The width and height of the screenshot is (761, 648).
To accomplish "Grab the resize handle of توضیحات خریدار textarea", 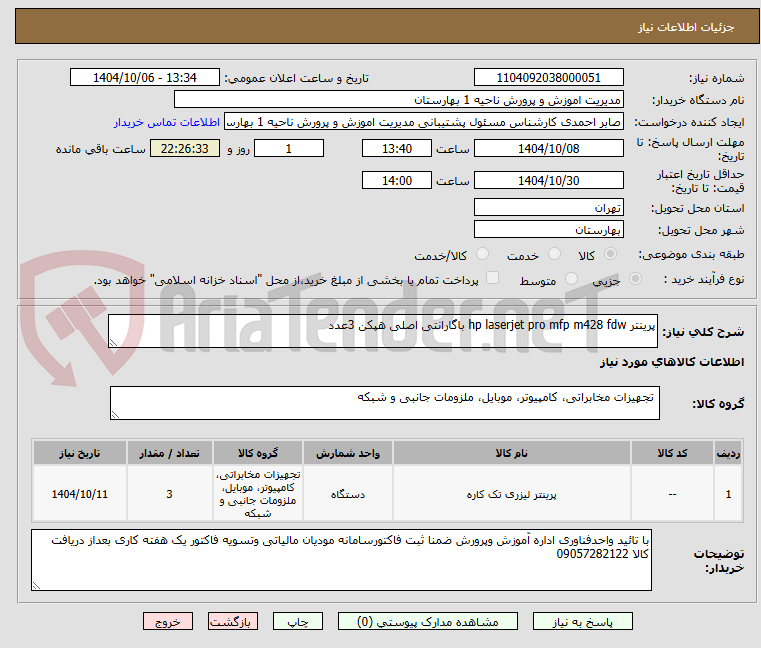I will coord(36,585).
